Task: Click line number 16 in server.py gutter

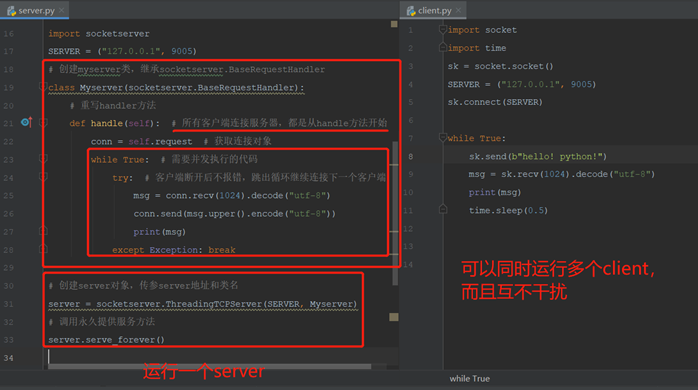Action: click(8, 34)
